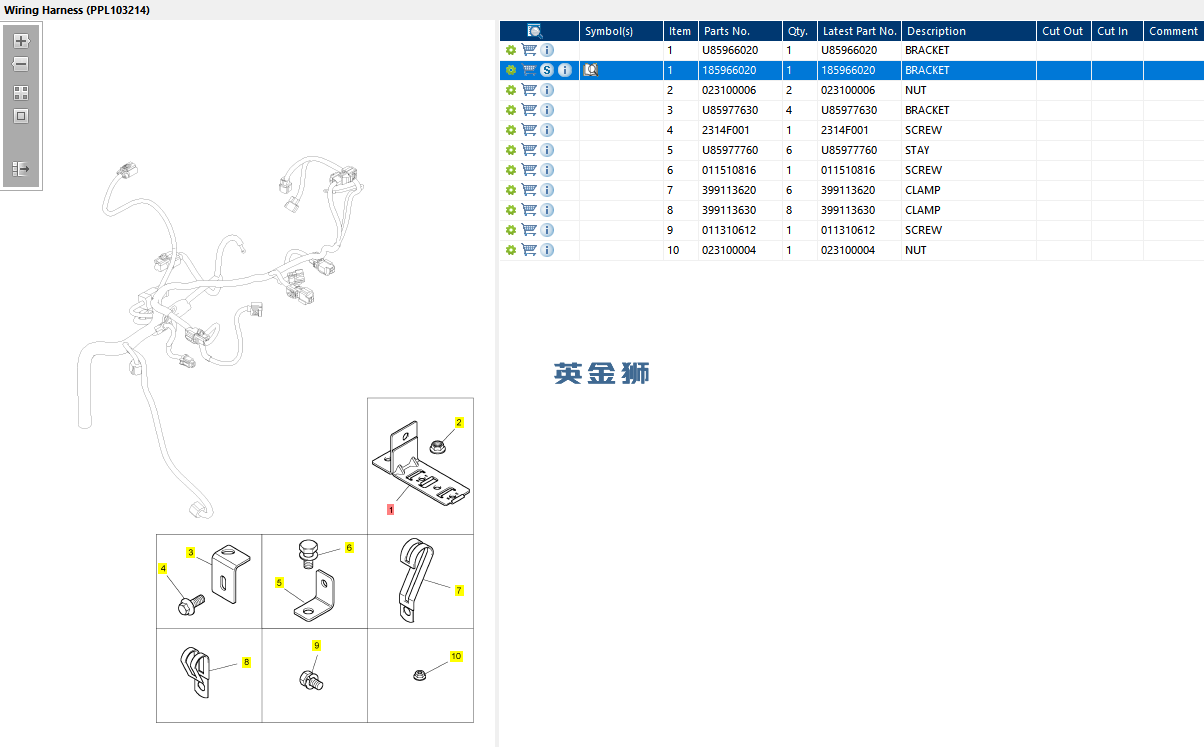Screen dimensions: 1204x747
Task: Click part number 2314F001 in Parts No. column
Action: (726, 130)
